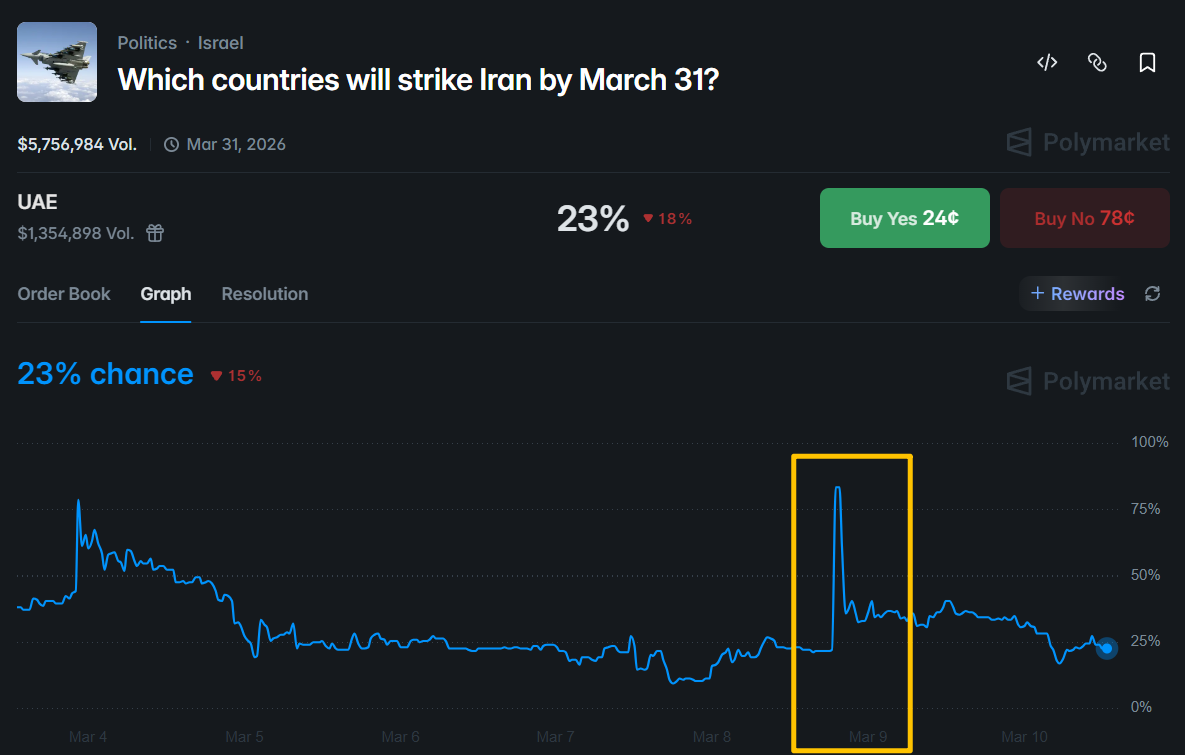This screenshot has width=1185, height=755.
Task: Click the fighter jet market thumbnail
Action: tap(57, 62)
